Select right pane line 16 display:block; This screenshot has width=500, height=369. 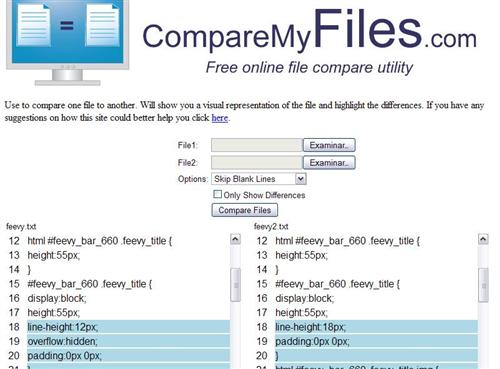tap(305, 298)
